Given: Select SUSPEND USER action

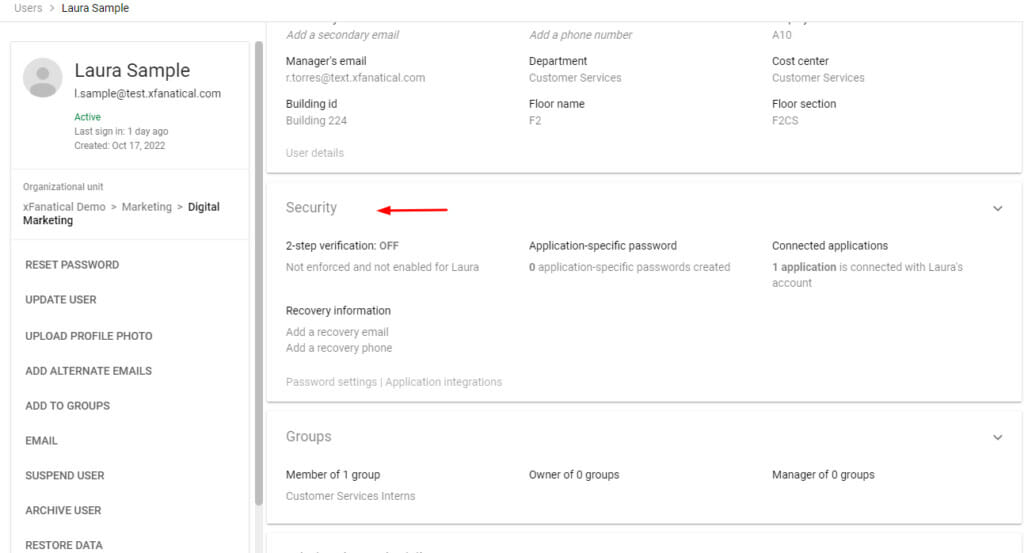Looking at the screenshot, I should pos(65,475).
